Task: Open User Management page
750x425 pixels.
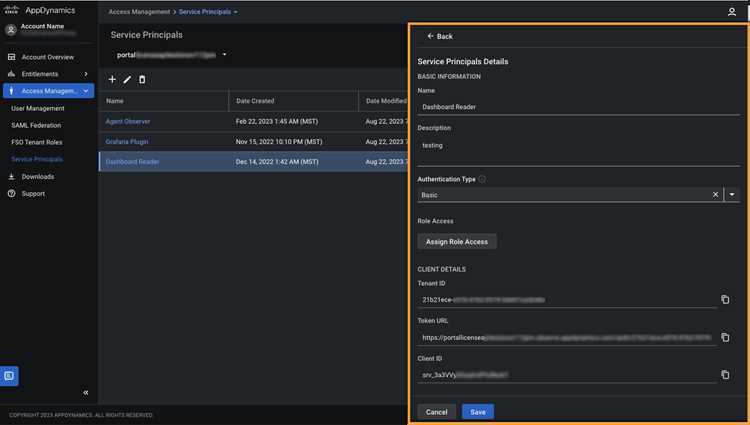Action: (38, 109)
